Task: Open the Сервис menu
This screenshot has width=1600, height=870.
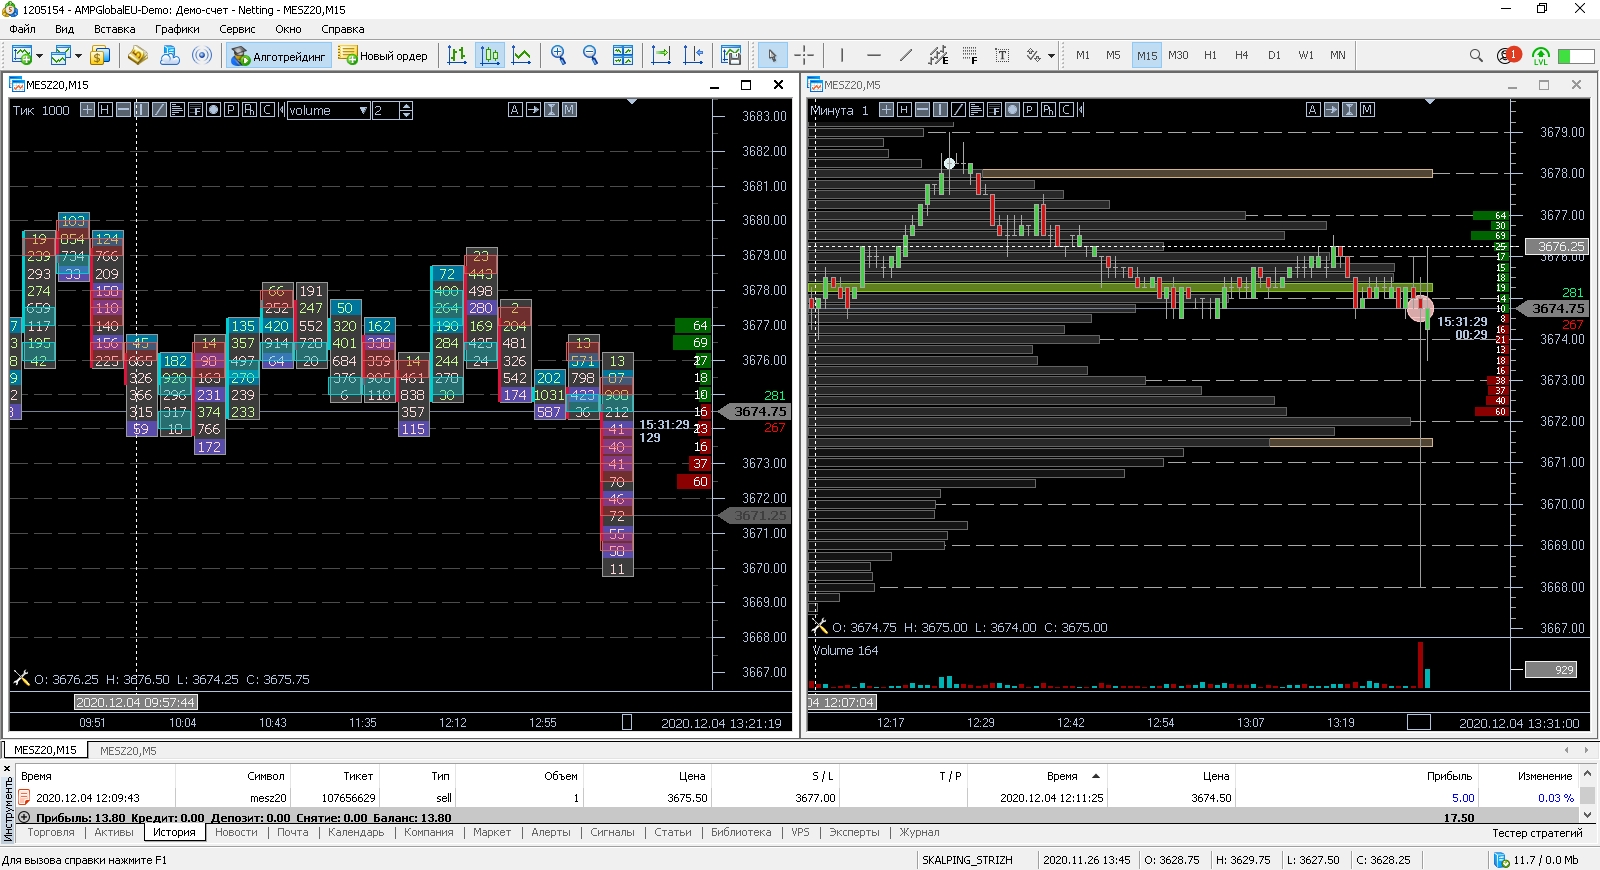Action: (237, 29)
